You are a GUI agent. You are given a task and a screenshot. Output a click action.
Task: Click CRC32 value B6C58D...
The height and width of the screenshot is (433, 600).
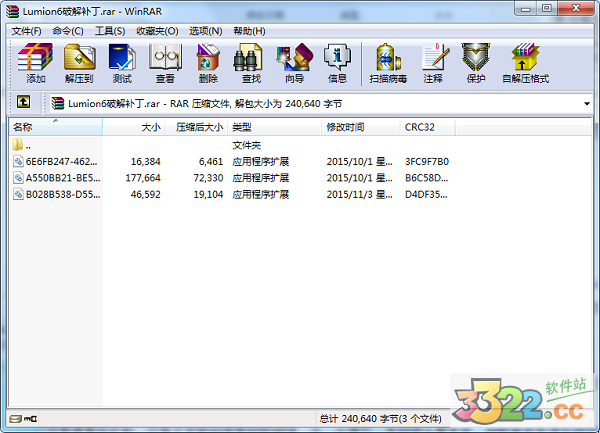(426, 178)
